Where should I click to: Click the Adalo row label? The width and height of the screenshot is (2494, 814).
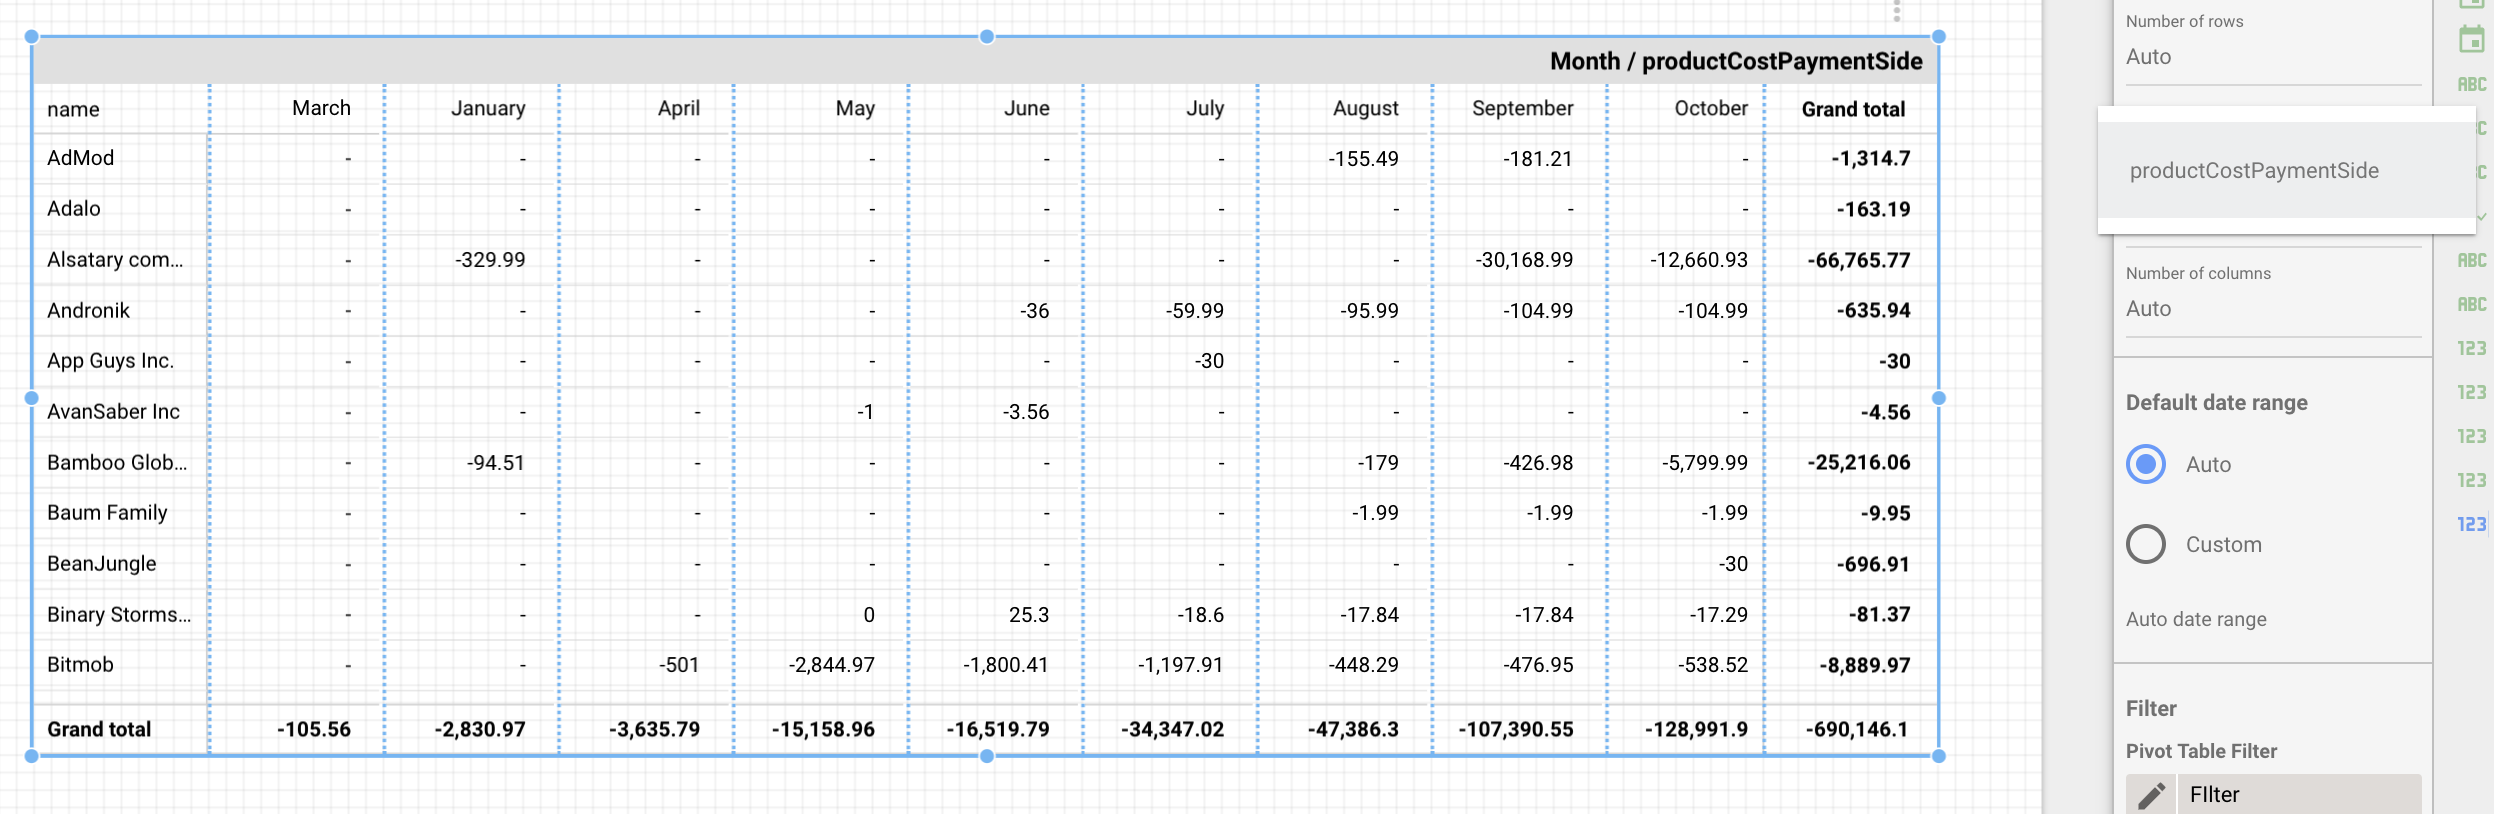click(x=74, y=209)
